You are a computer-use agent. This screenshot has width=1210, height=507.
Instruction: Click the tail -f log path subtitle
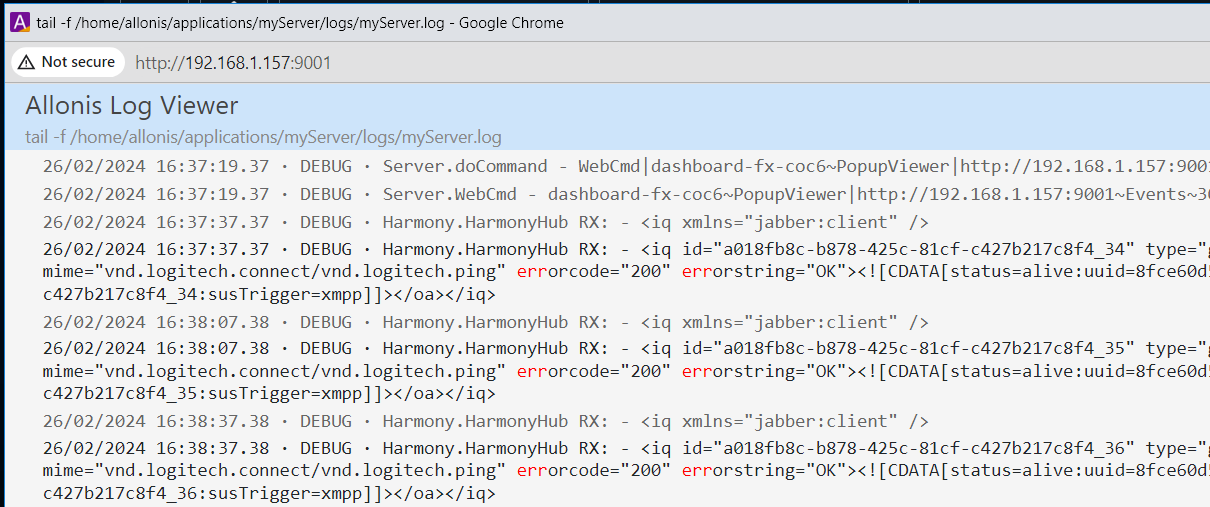point(263,137)
